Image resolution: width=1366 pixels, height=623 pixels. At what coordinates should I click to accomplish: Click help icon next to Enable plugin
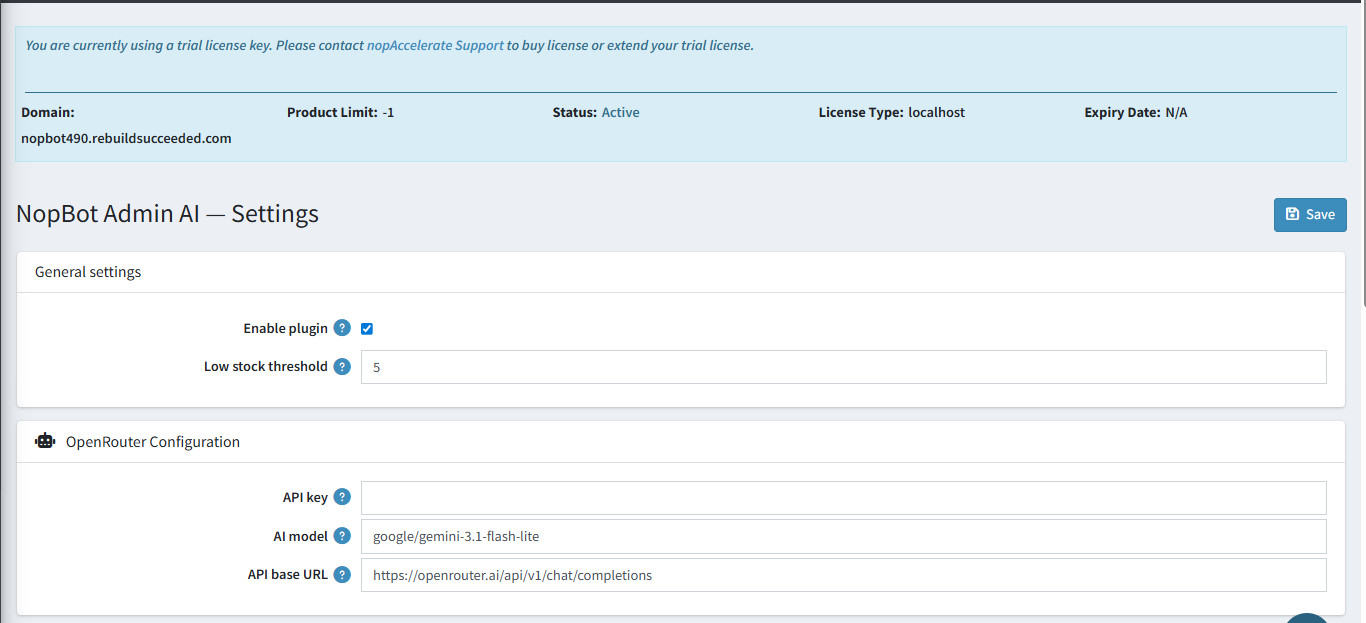(x=342, y=328)
